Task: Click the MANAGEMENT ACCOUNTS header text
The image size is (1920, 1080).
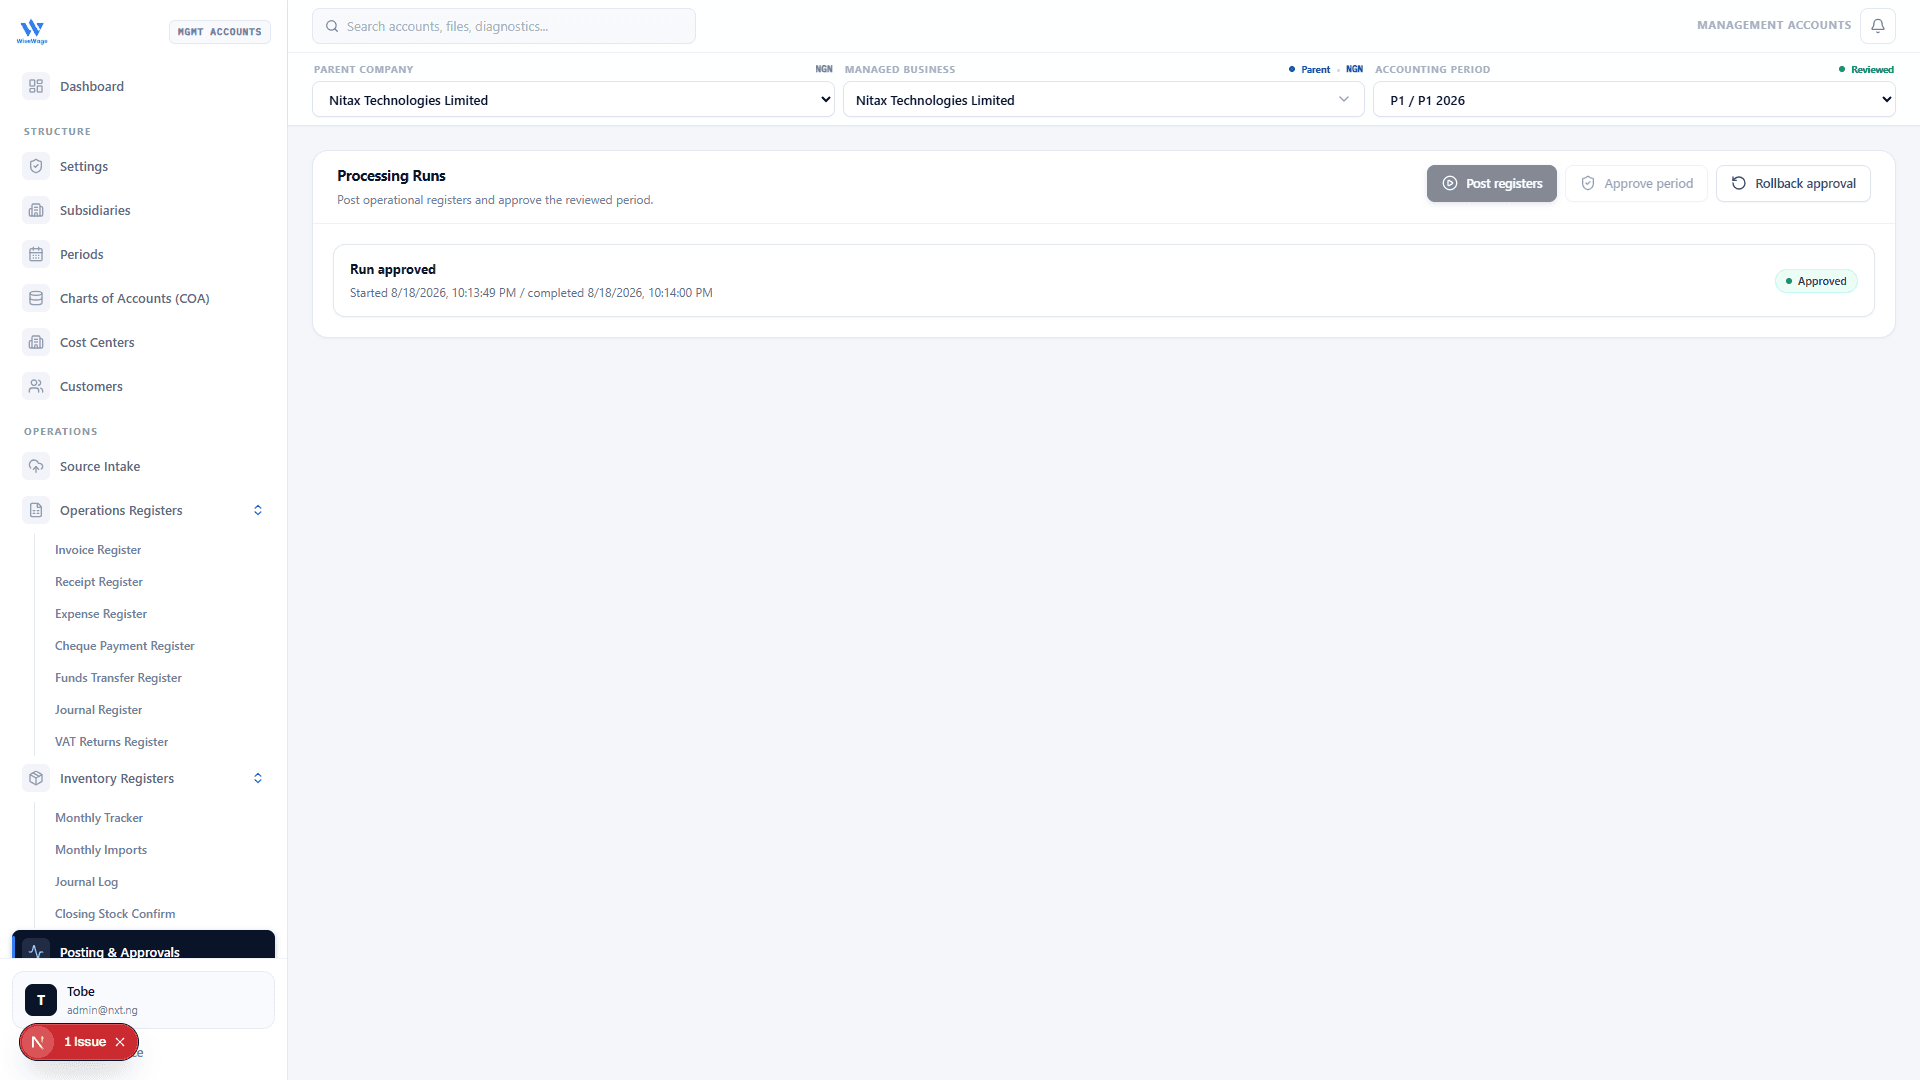Action: [1774, 26]
